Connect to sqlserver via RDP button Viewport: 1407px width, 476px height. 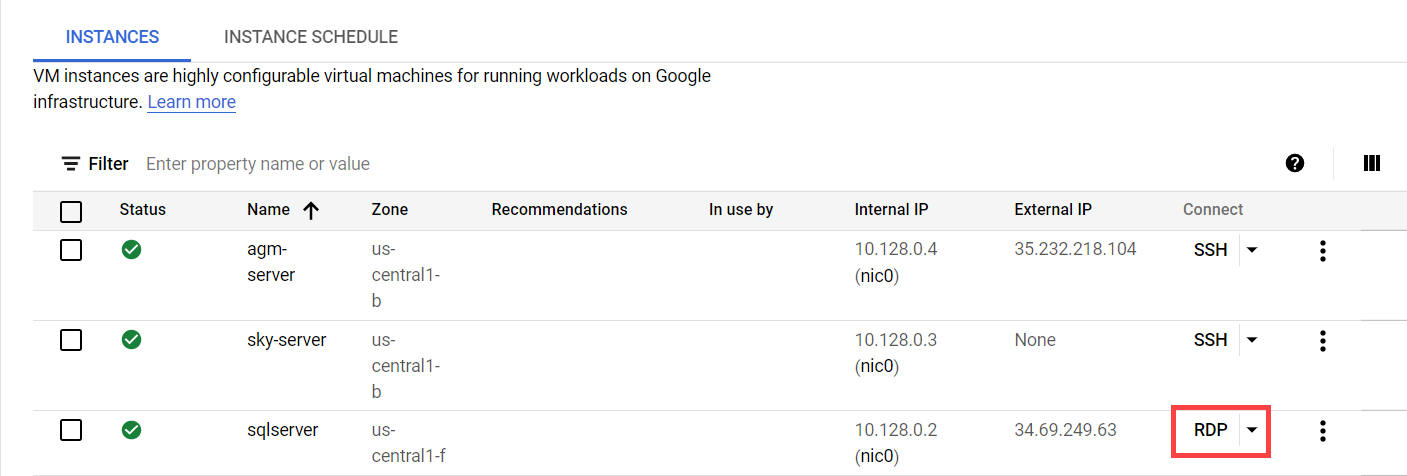click(x=1210, y=431)
